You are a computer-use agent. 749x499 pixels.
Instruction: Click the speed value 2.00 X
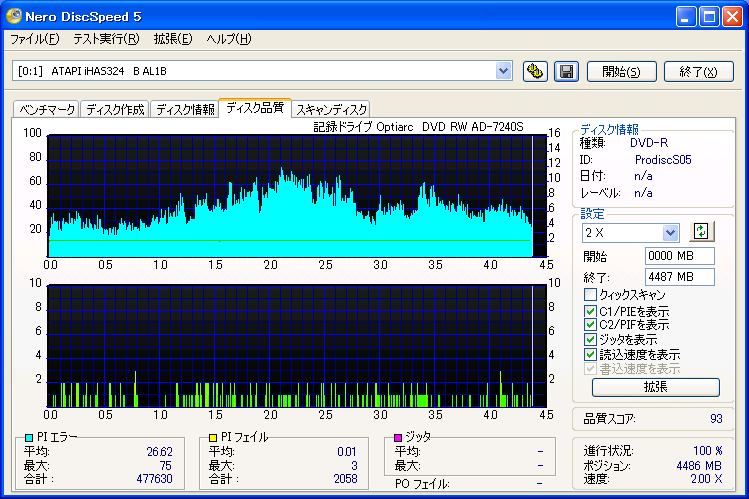pyautogui.click(x=706, y=478)
